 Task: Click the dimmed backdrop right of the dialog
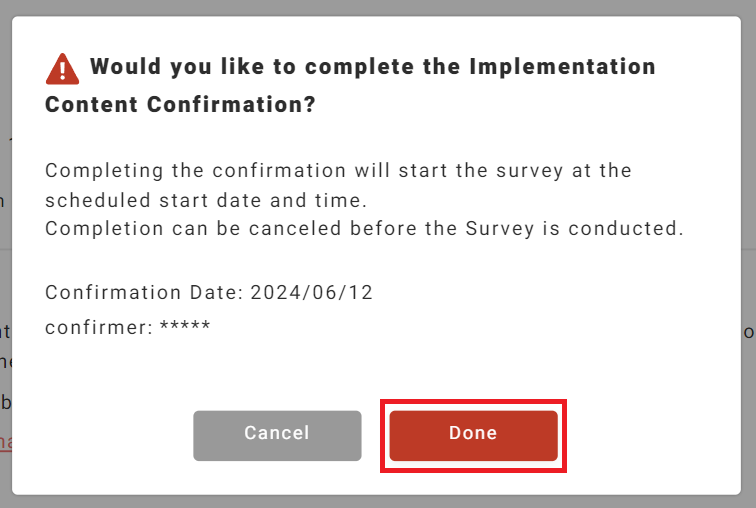[x=749, y=250]
